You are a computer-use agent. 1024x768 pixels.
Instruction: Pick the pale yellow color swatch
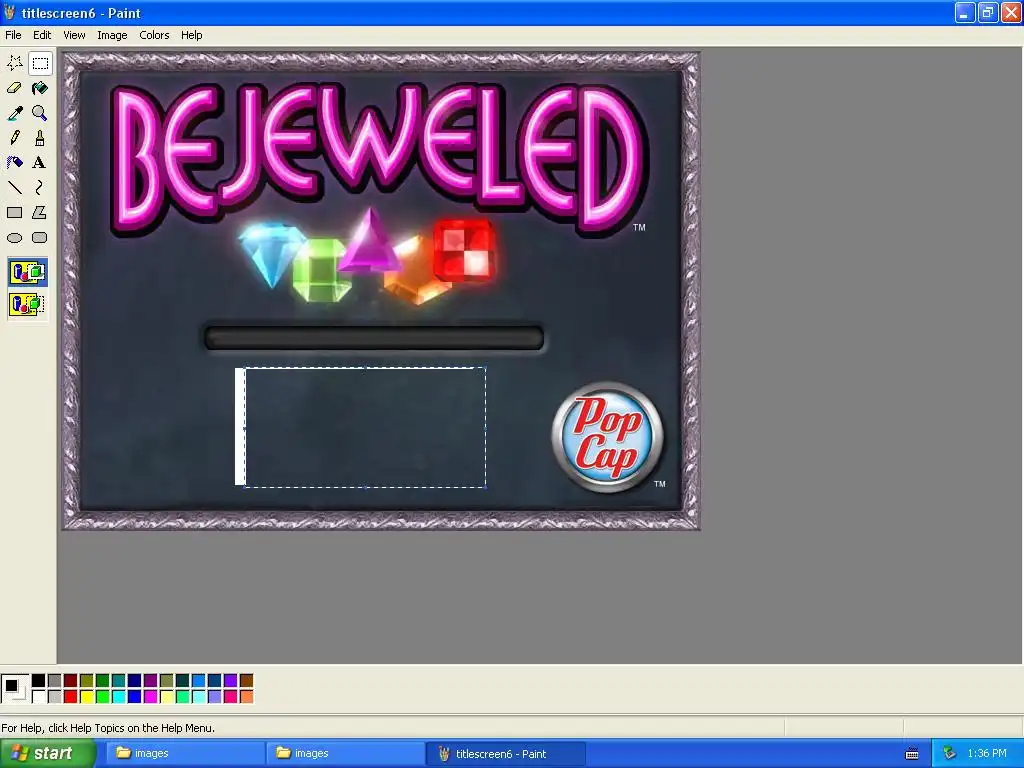(167, 697)
